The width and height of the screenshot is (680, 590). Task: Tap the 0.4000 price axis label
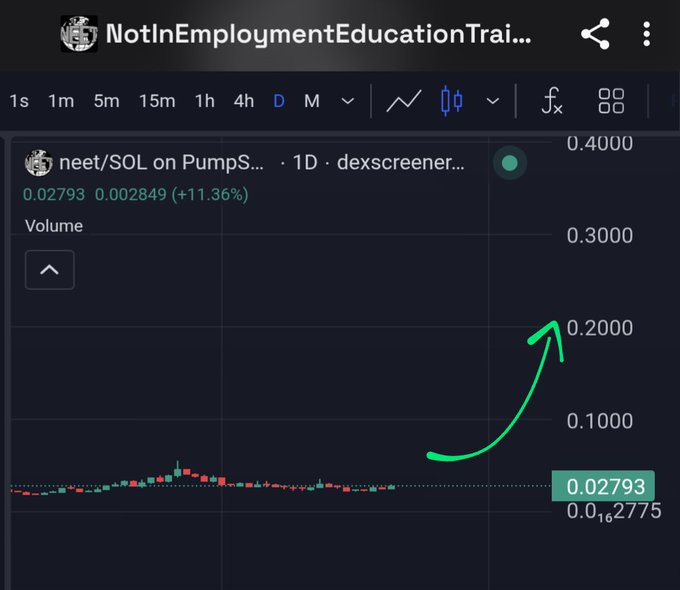[600, 144]
